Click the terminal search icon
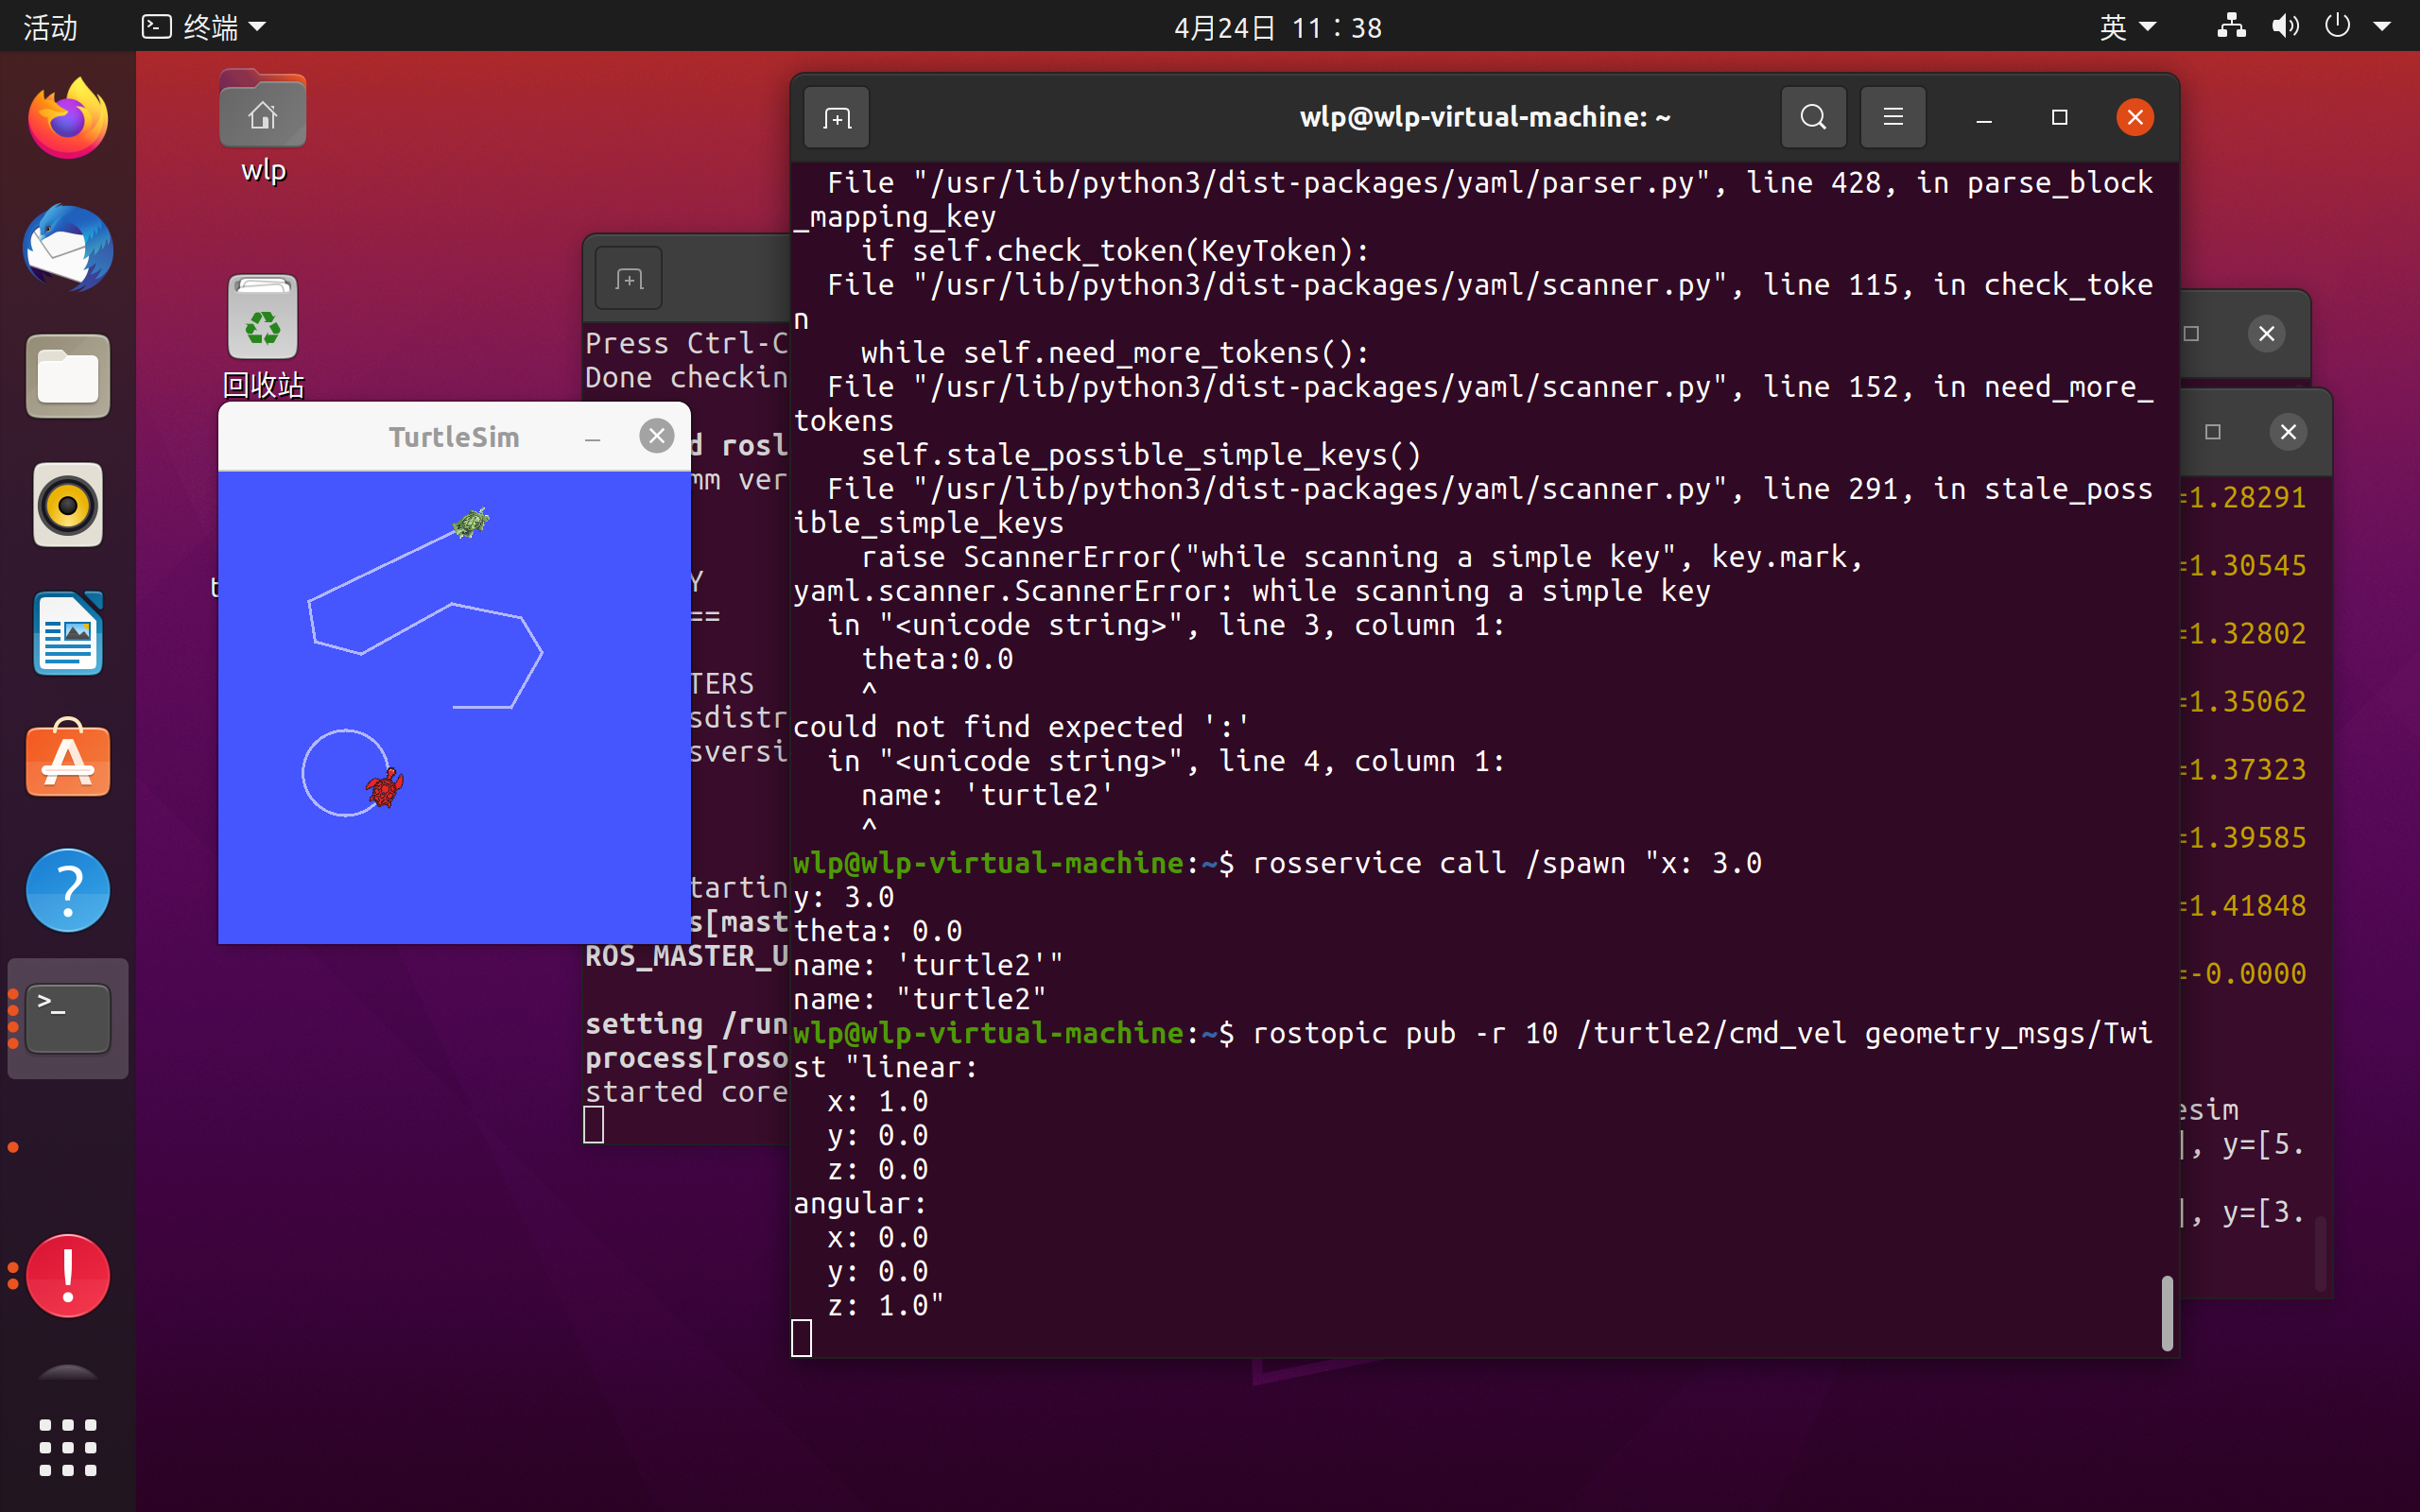2420x1512 pixels. 1813,118
